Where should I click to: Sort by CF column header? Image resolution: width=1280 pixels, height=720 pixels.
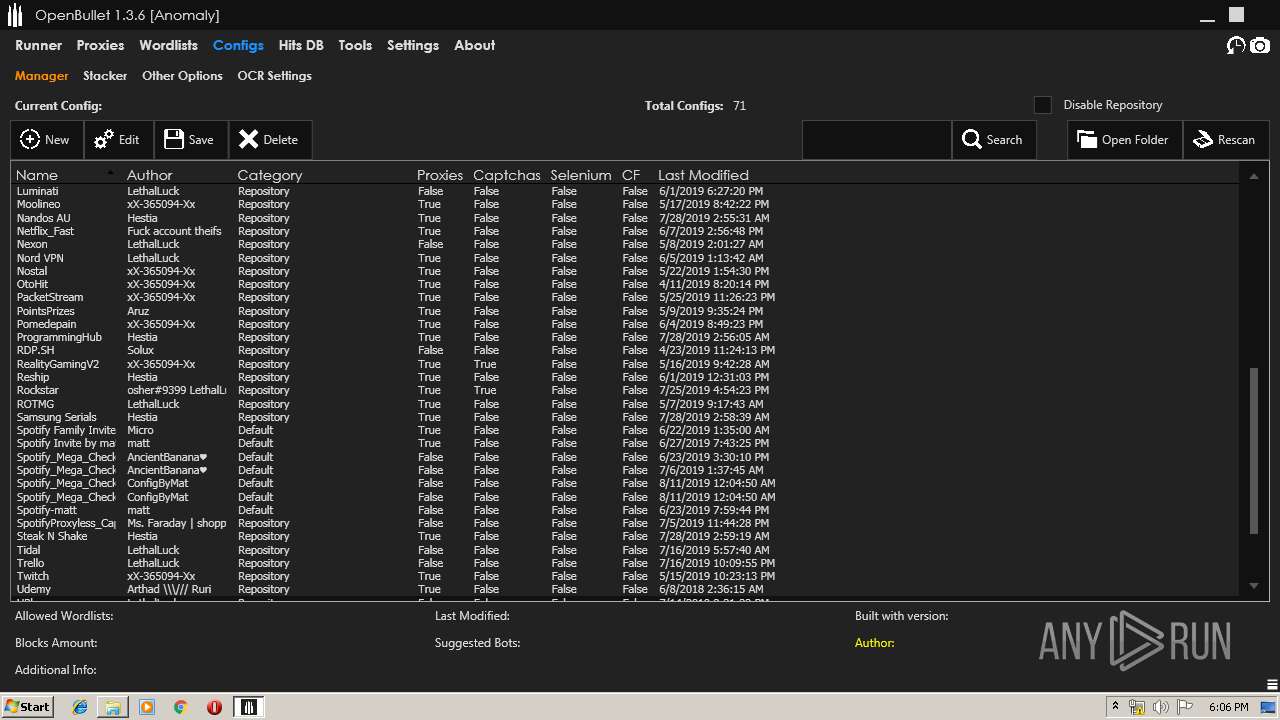point(631,175)
